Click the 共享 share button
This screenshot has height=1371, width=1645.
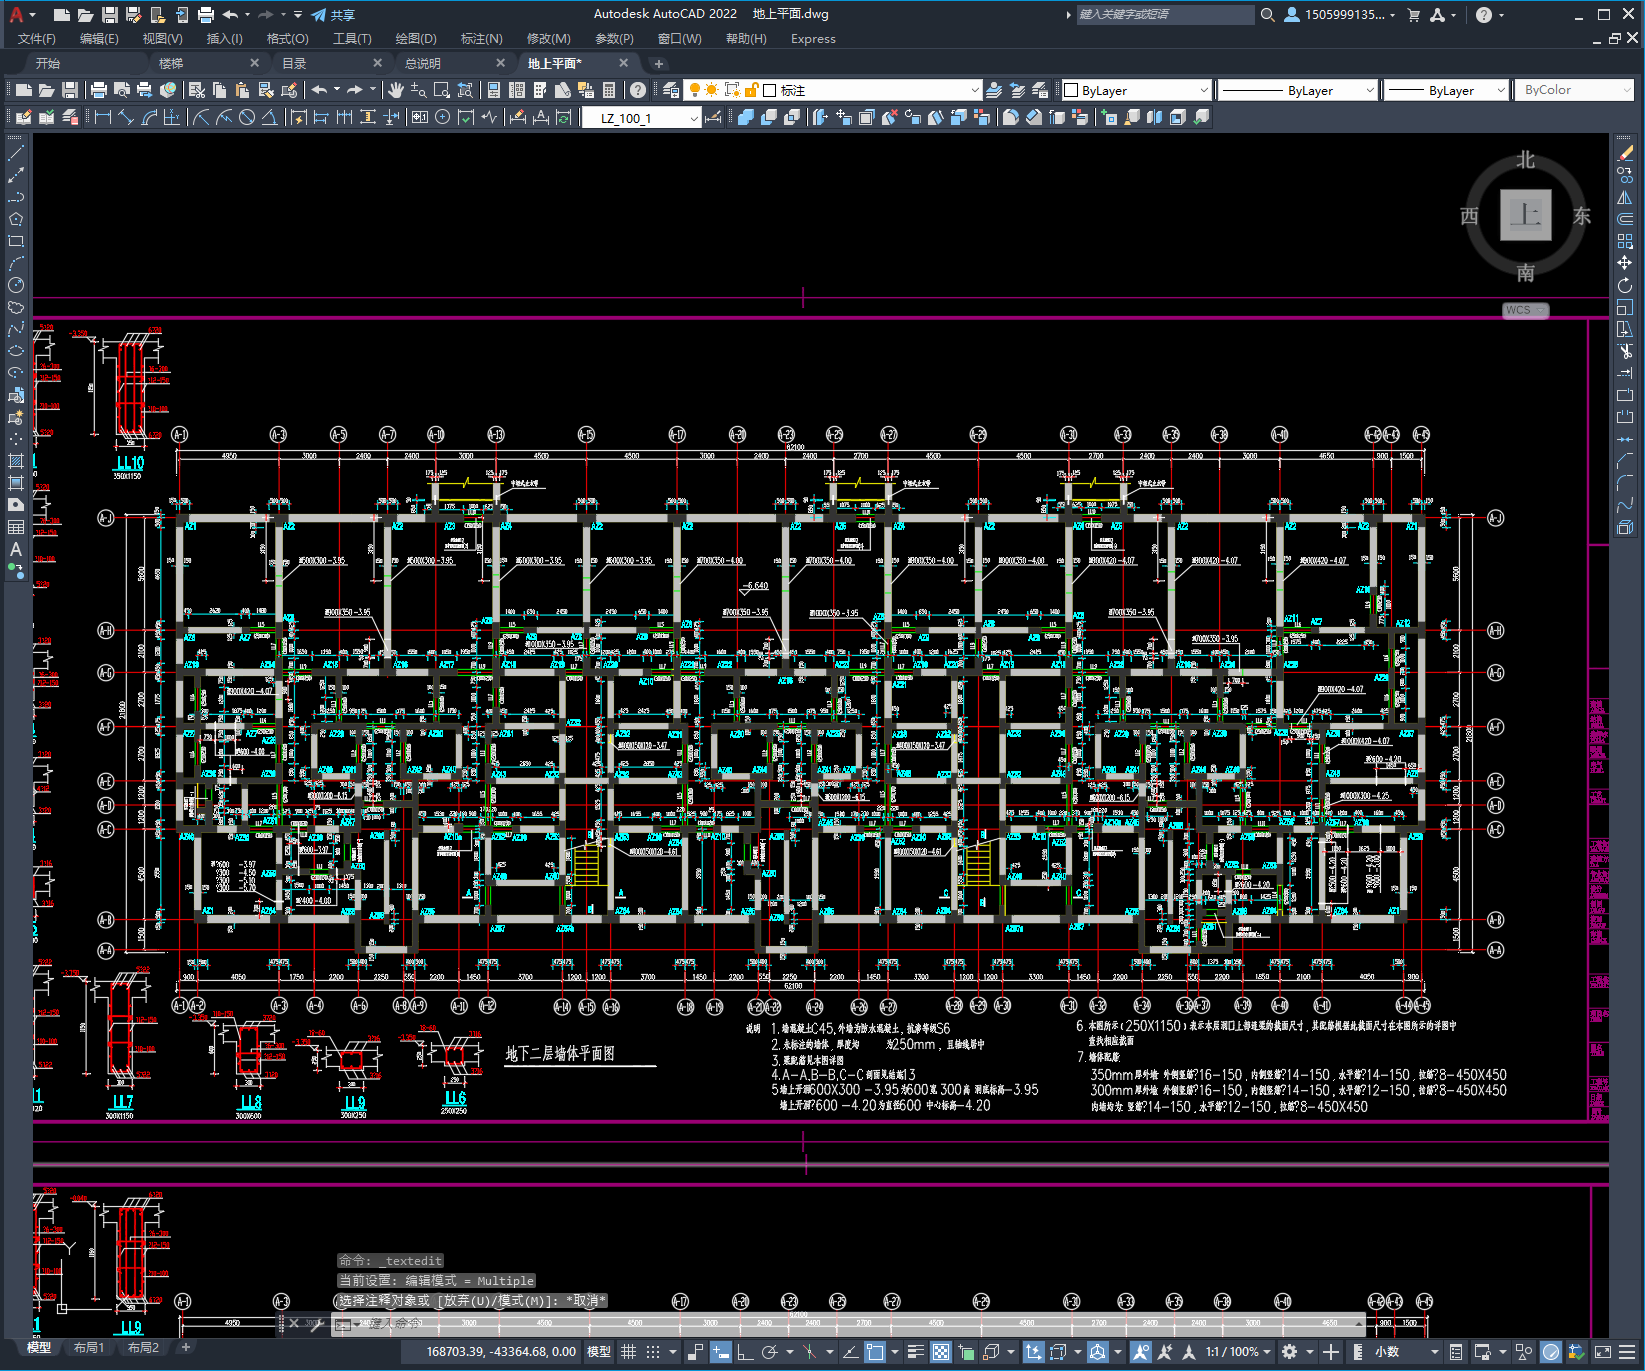pos(333,15)
